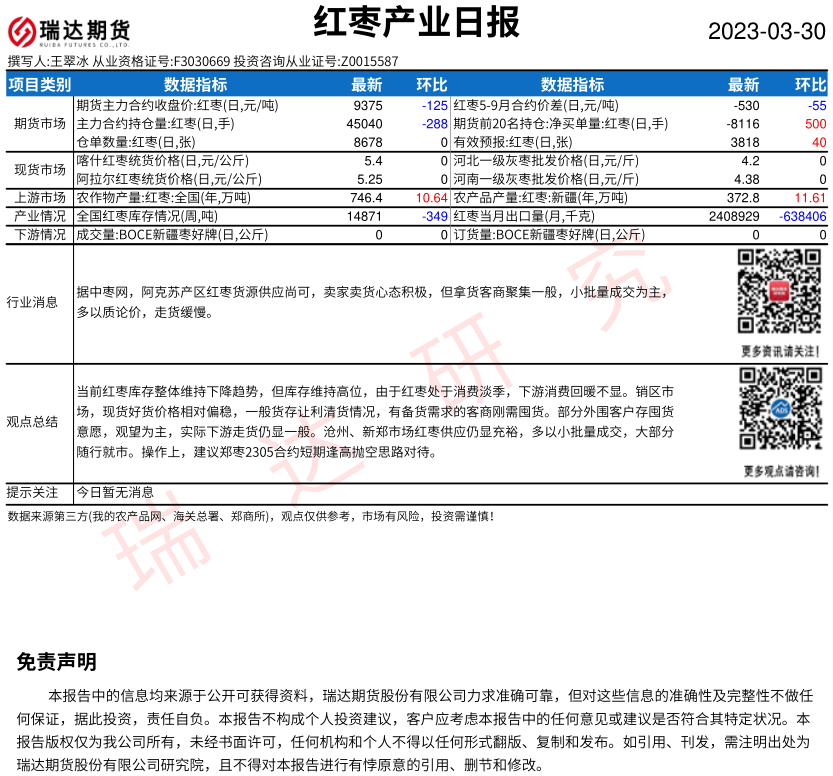
Task: Click the report date 2023-03-30
Action: 767,31
